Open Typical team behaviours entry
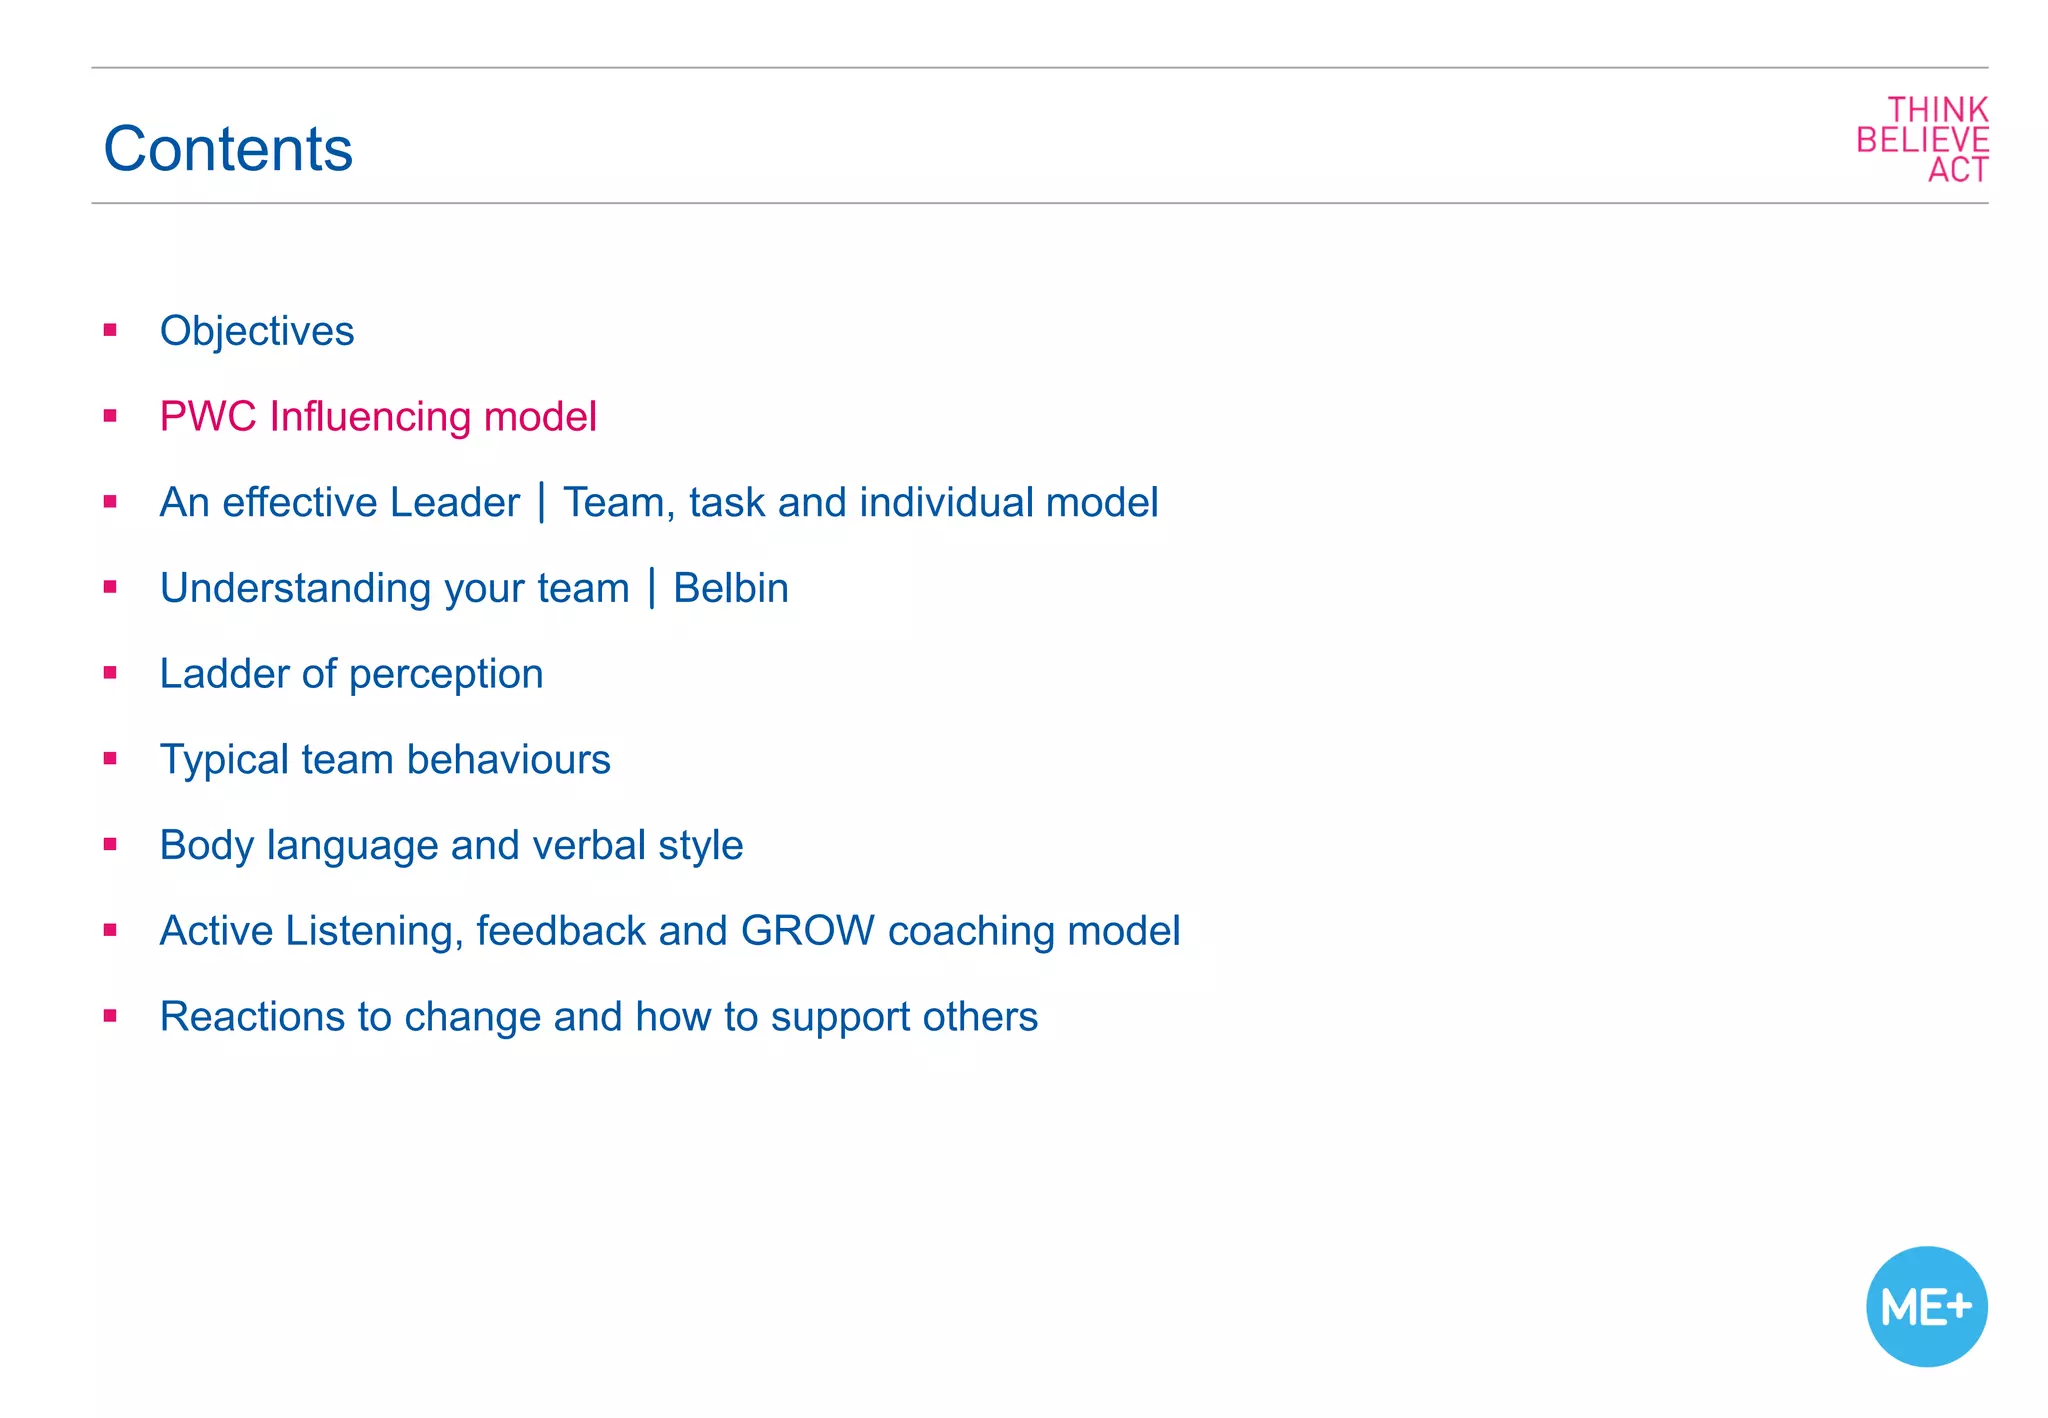The height and width of the screenshot is (1418, 2048). pyautogui.click(x=385, y=760)
